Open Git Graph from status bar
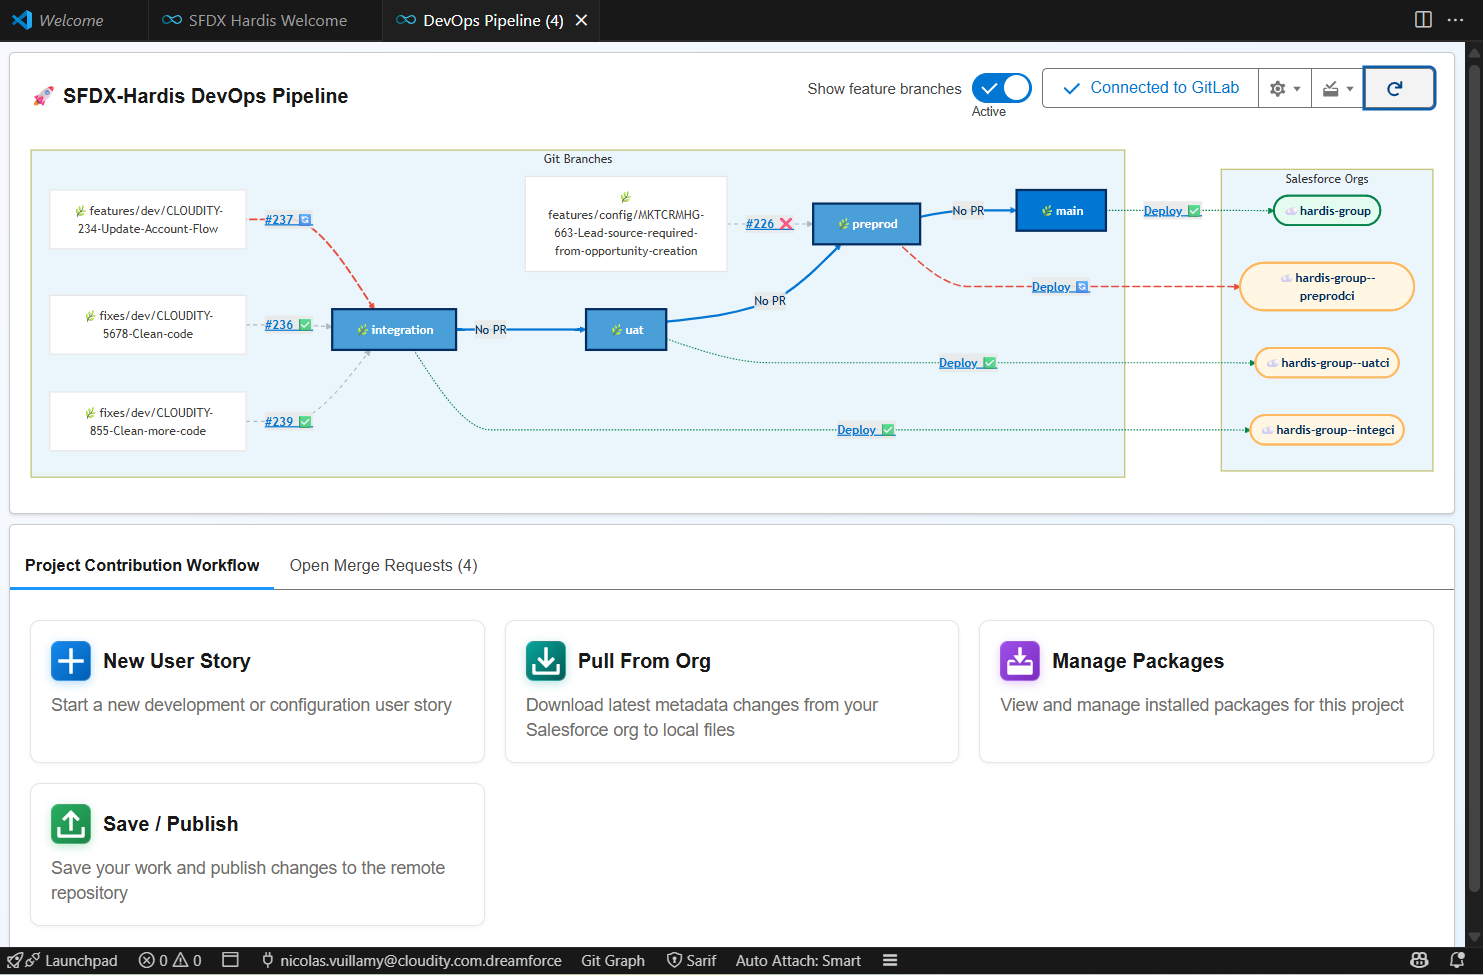Screen dimensions: 1483x975 coord(613,960)
